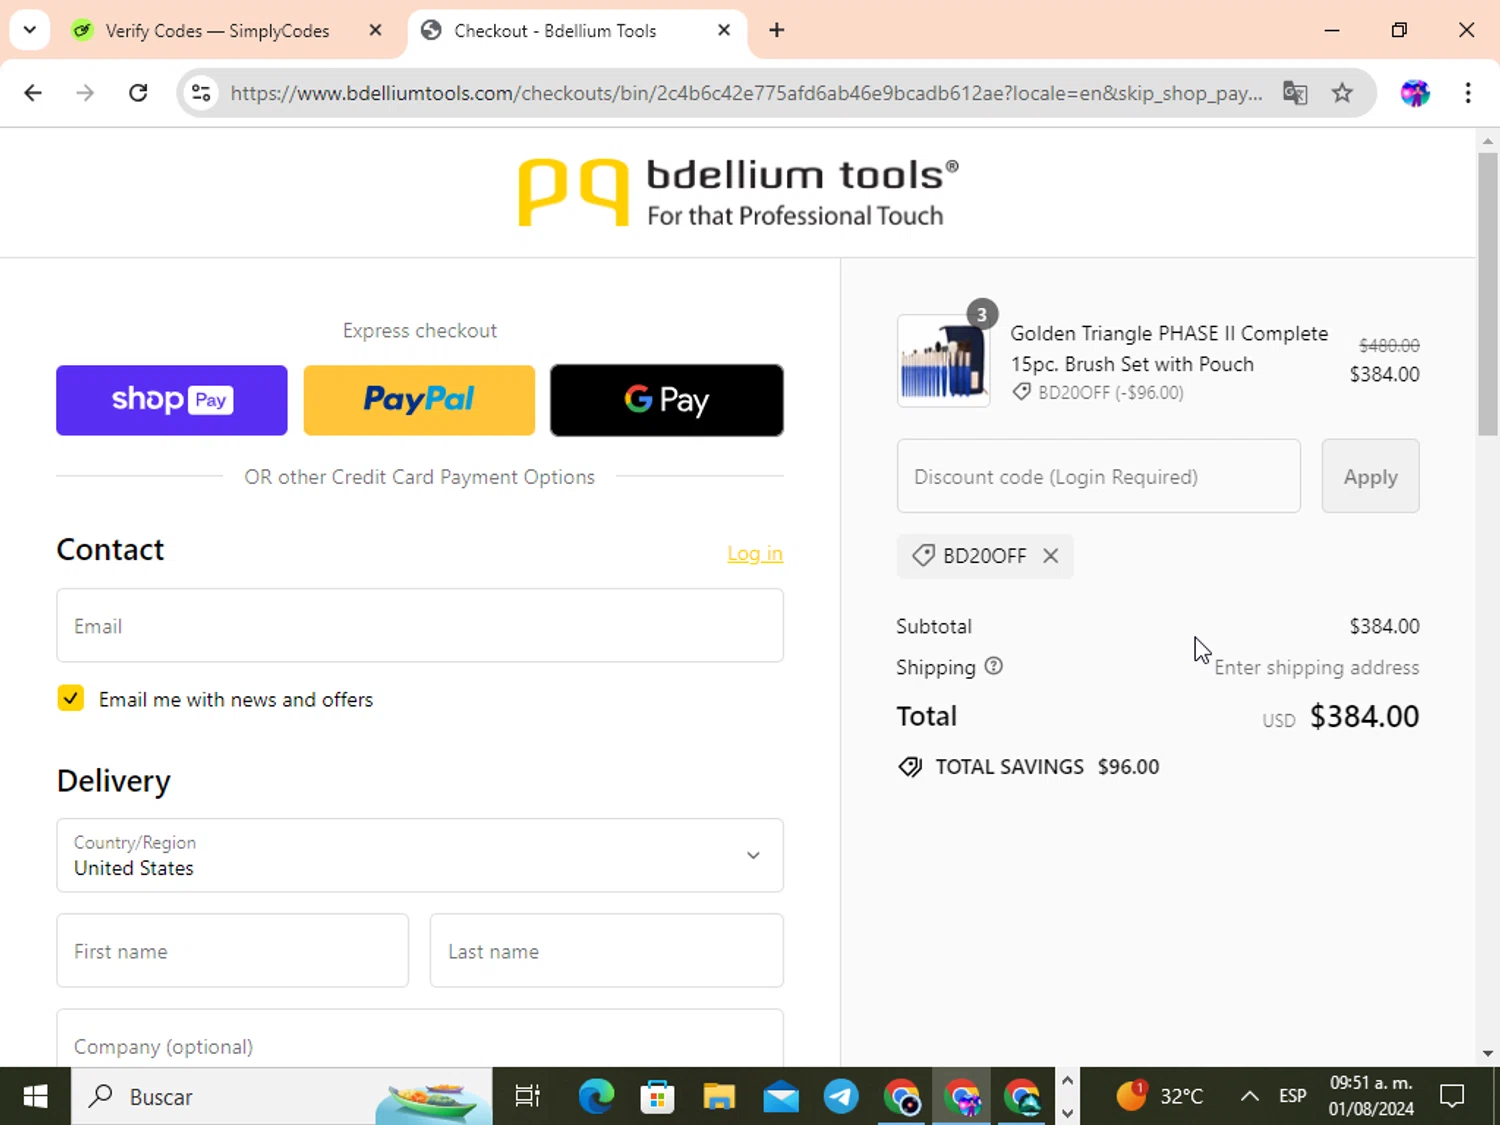Close the Verify Codes tab
Screen dimensions: 1500x1125
pos(375,30)
